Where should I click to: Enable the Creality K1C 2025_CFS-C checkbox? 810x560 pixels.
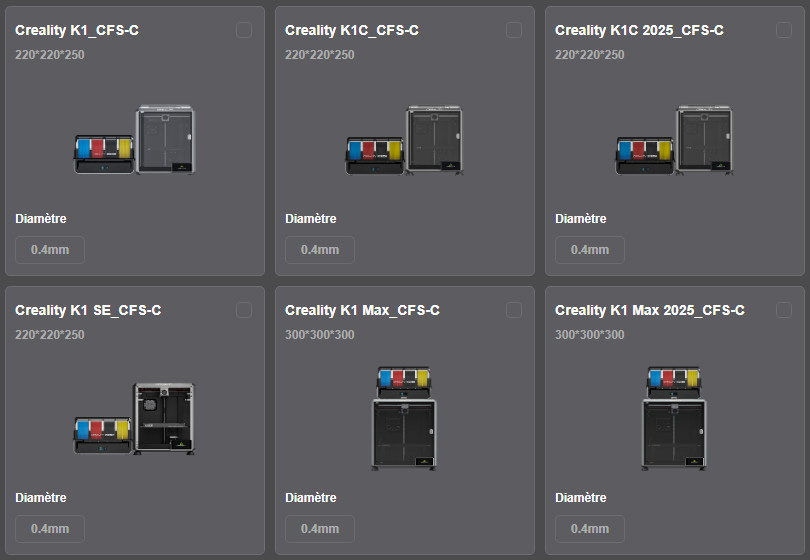[784, 30]
